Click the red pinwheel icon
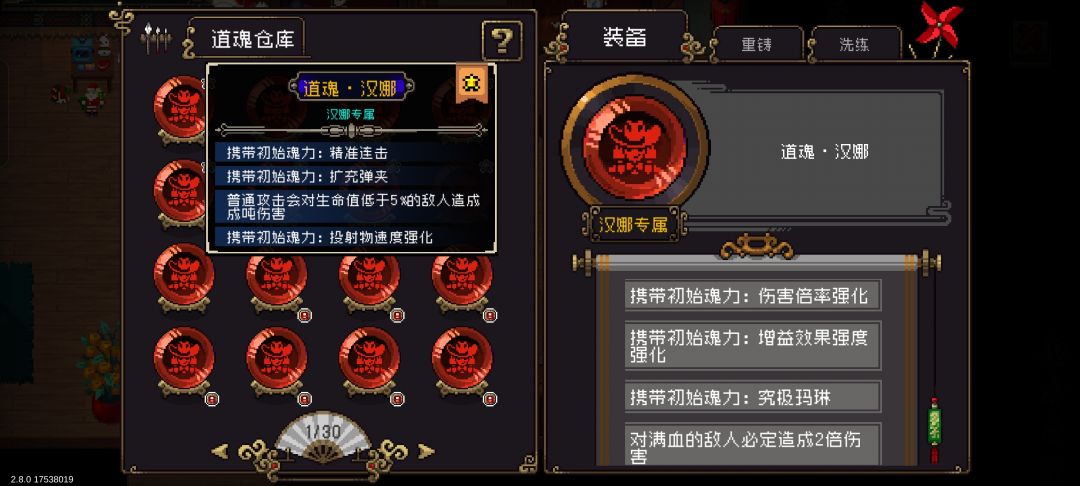The height and width of the screenshot is (486, 1080). point(938,28)
